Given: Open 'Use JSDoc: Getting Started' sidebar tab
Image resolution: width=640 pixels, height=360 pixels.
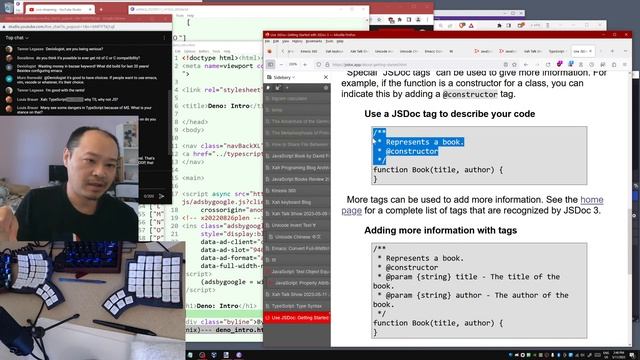Looking at the screenshot, I should coord(297,318).
